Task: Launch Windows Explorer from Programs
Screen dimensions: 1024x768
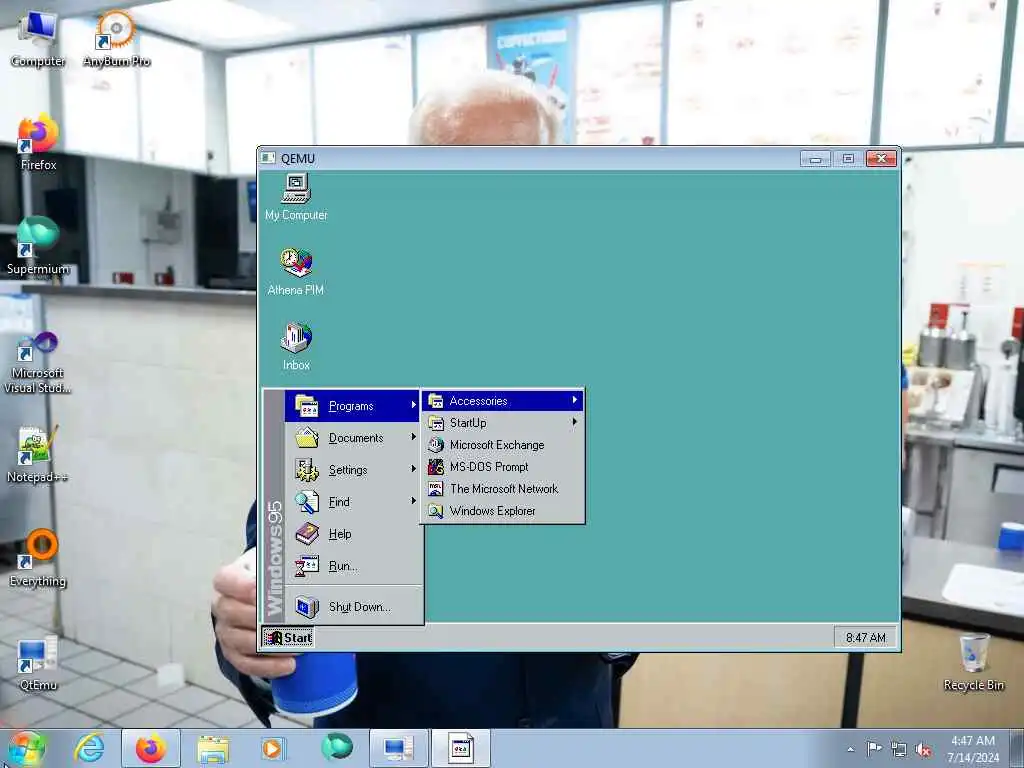Action: pyautogui.click(x=503, y=511)
